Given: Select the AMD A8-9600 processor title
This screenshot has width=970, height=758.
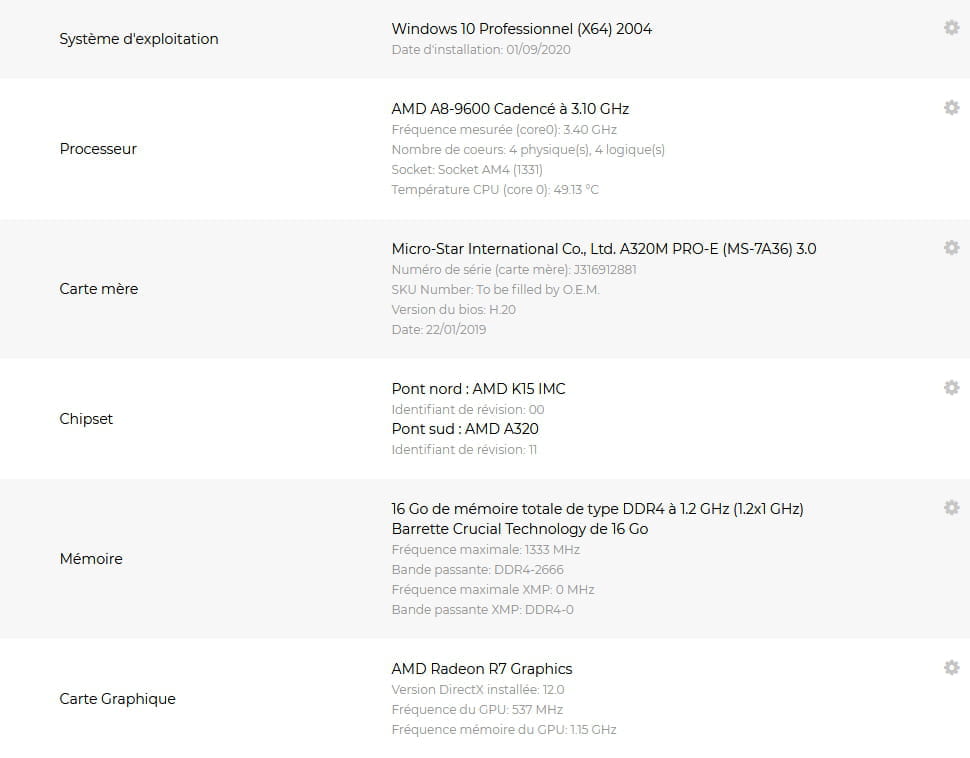Looking at the screenshot, I should [510, 109].
